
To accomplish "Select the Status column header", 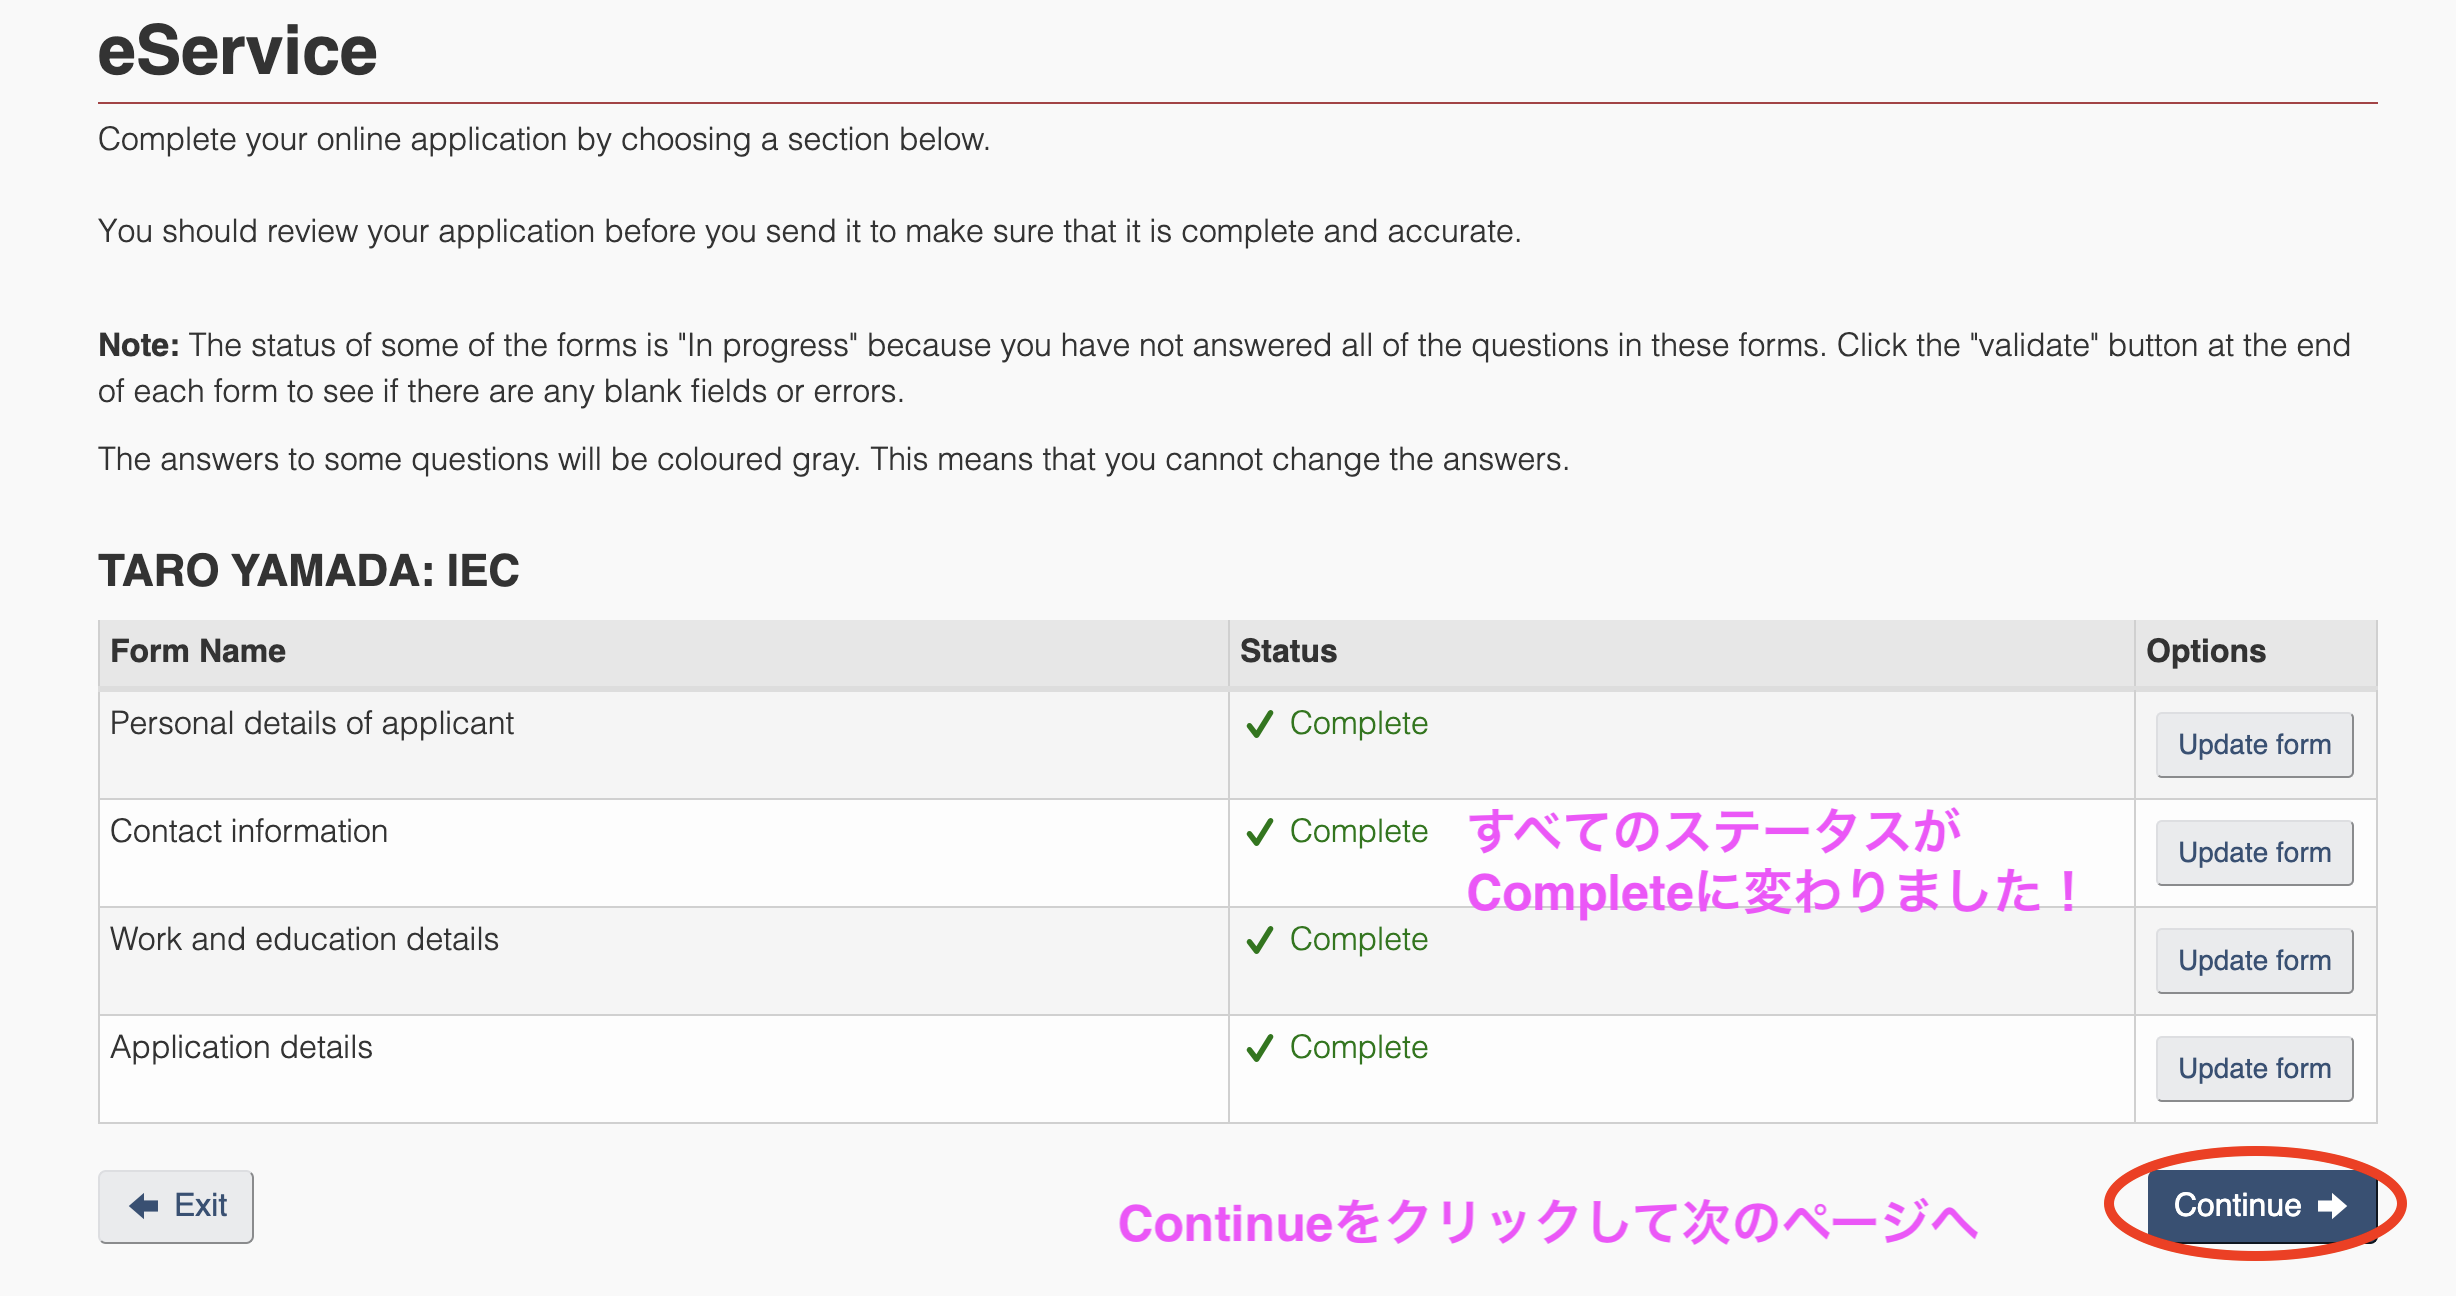I will (x=1288, y=651).
